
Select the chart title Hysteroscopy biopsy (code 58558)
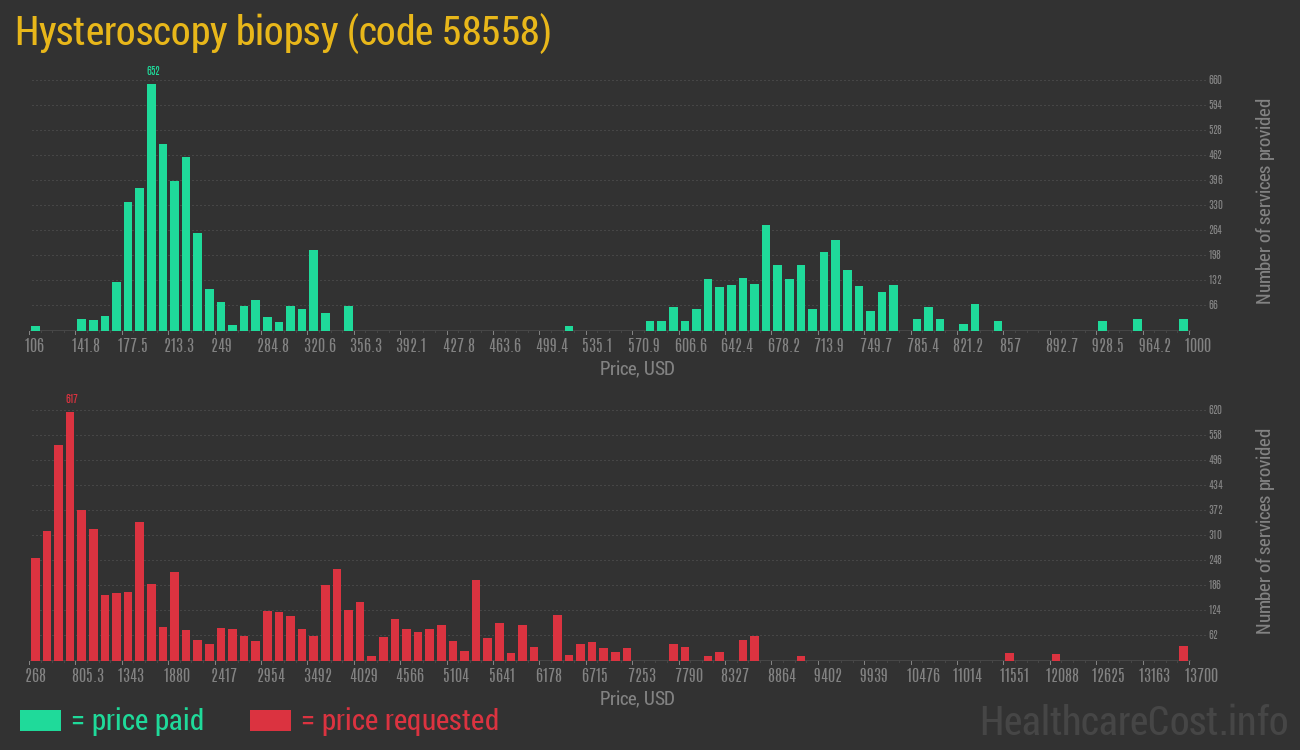pos(283,32)
